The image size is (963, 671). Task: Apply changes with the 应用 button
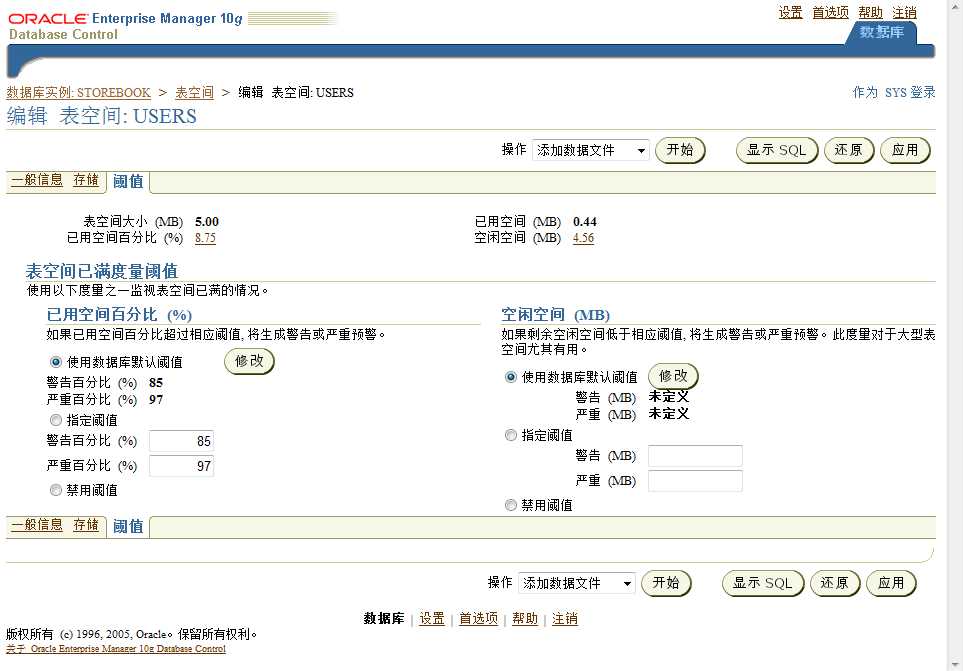[904, 151]
